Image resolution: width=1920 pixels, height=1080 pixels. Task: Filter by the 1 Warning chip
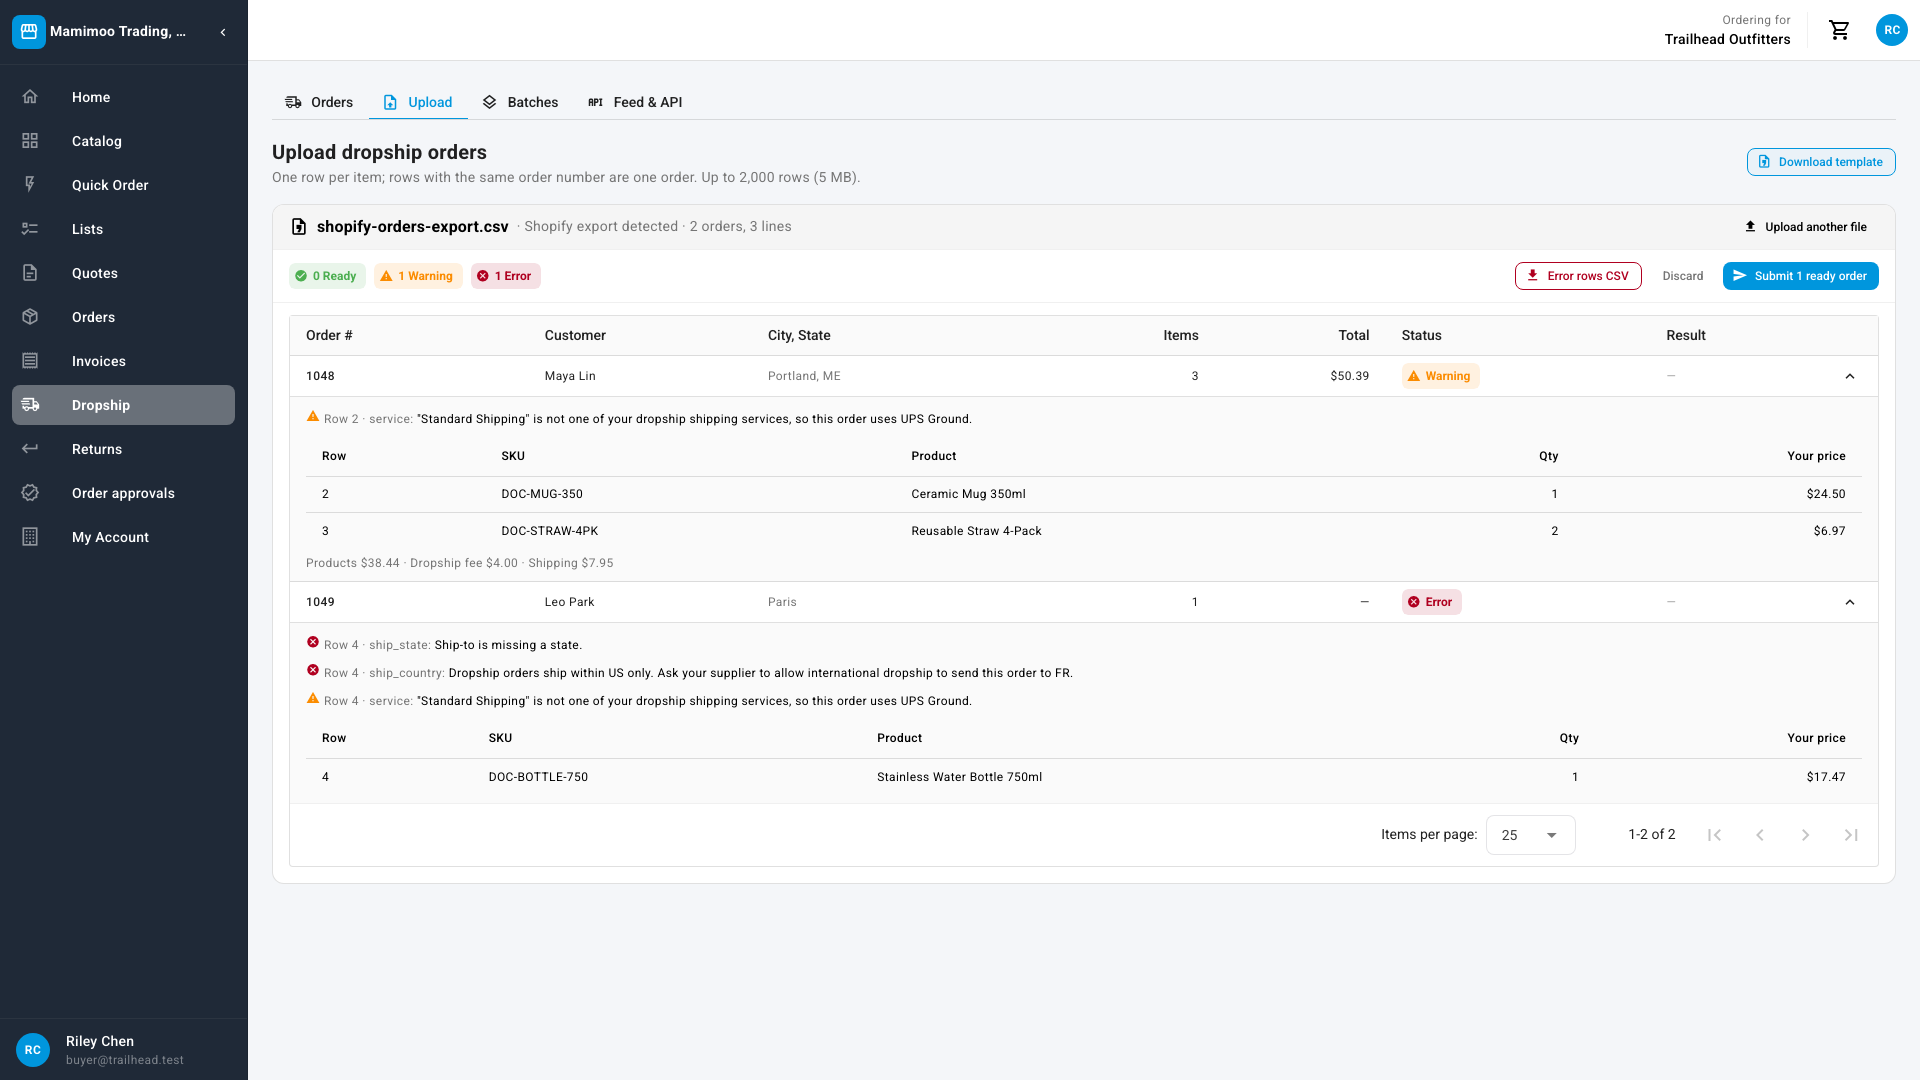tap(418, 276)
